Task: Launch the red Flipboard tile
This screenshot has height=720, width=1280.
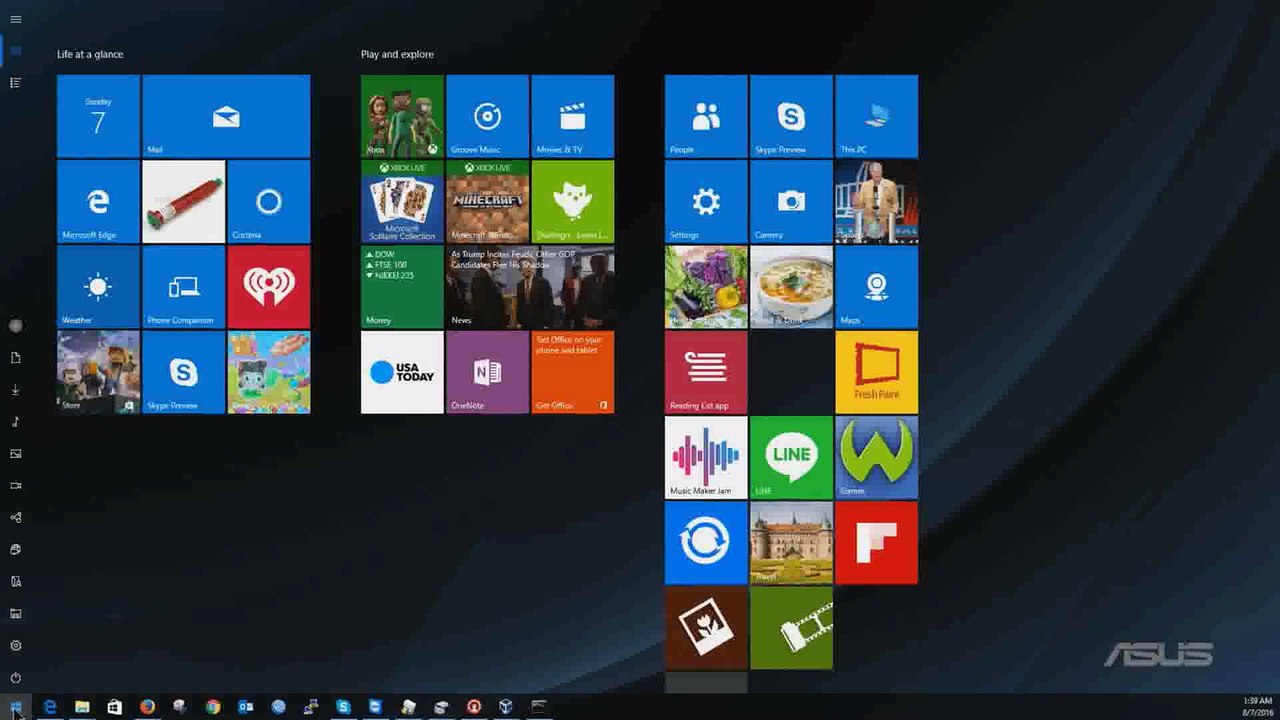Action: tap(877, 543)
